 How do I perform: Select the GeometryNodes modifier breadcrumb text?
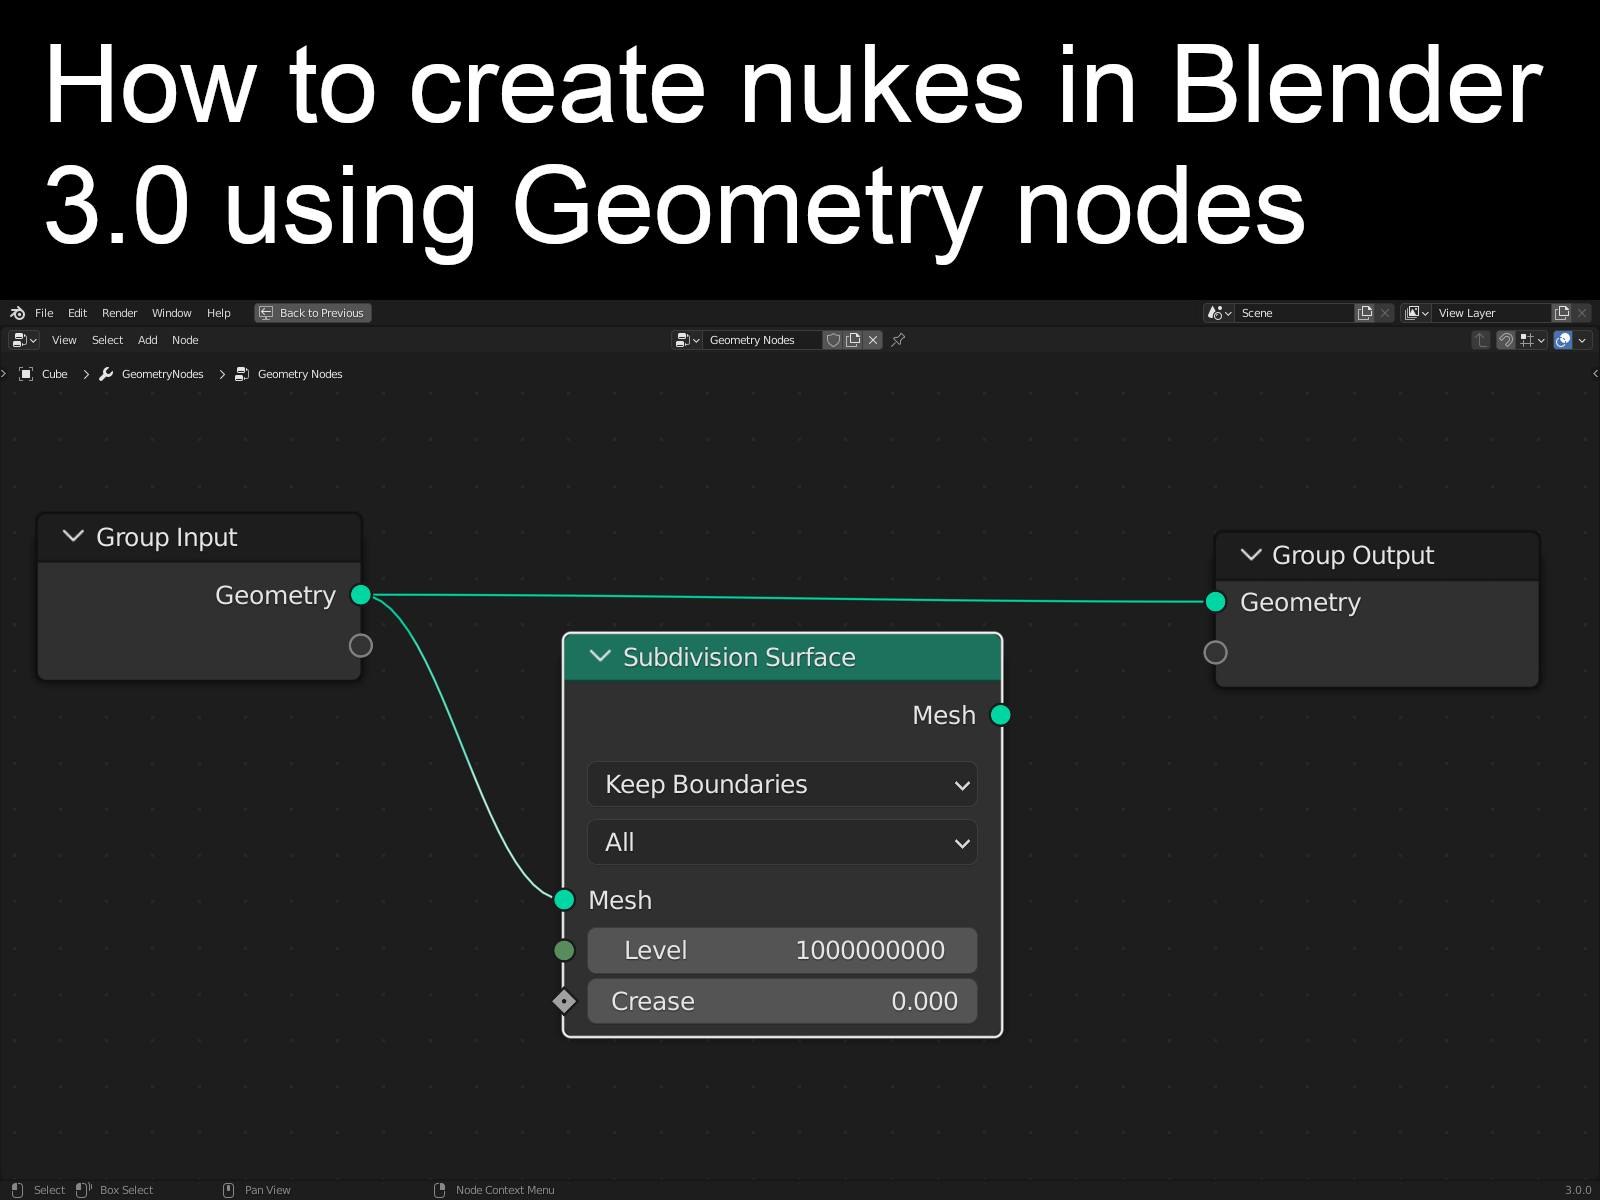[x=162, y=374]
